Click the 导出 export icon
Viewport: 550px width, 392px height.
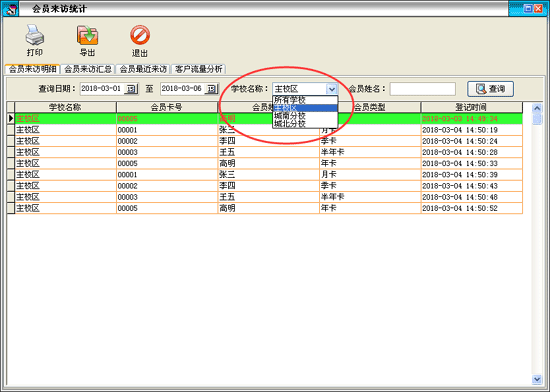click(87, 35)
